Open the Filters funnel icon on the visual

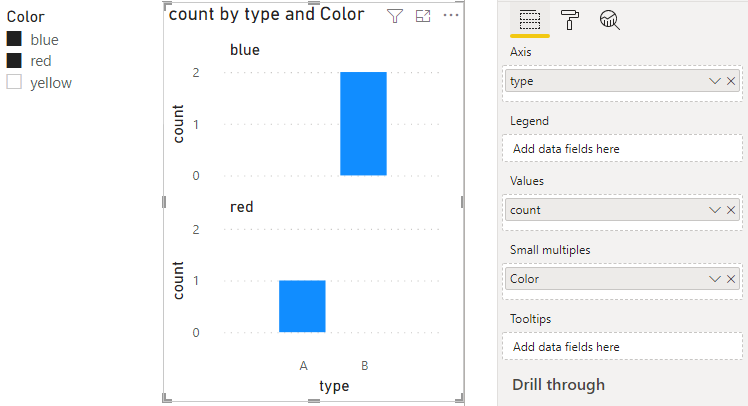tap(395, 16)
